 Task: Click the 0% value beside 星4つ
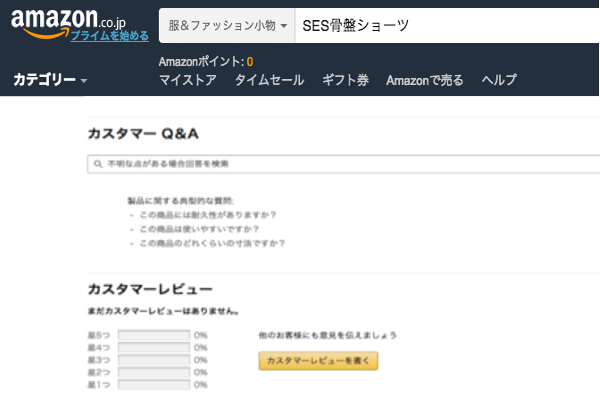click(x=201, y=348)
